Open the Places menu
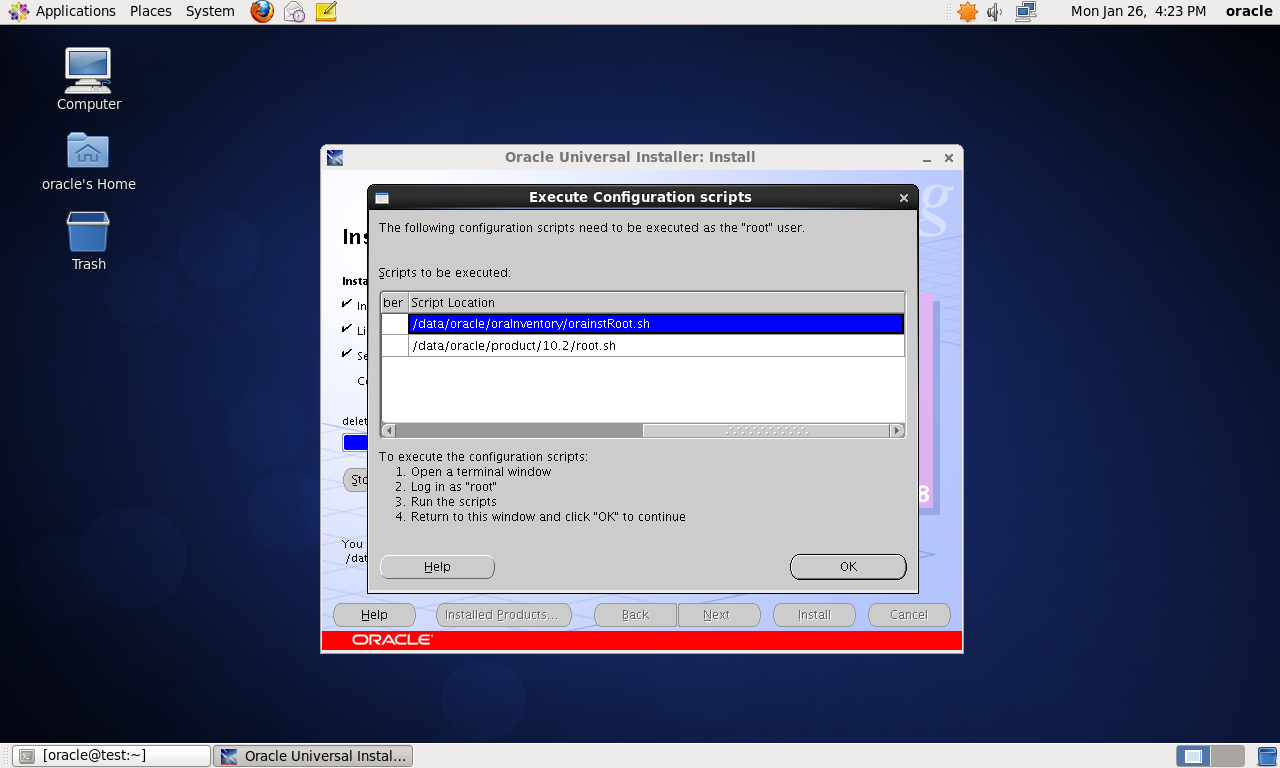The image size is (1280, 768). point(151,11)
